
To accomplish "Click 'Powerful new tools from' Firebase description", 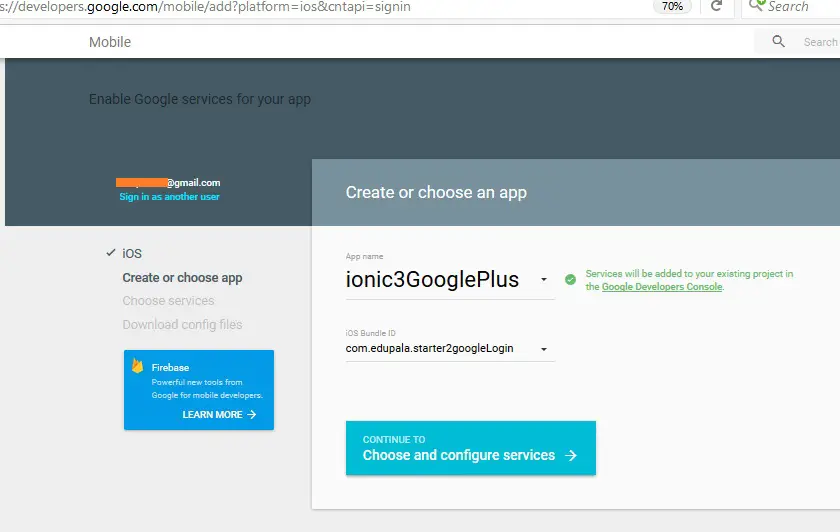I will 207,389.
